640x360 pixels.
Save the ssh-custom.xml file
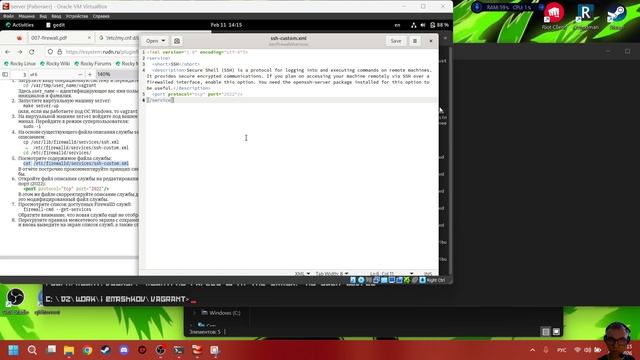point(396,41)
